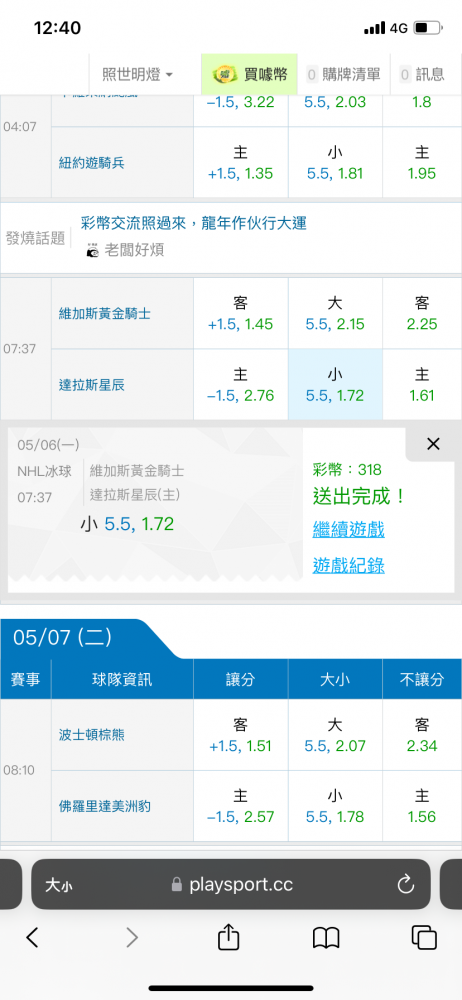This screenshot has width=462, height=1000.
Task: Click the 彩幣：318 amount text
Action: pyautogui.click(x=347, y=470)
